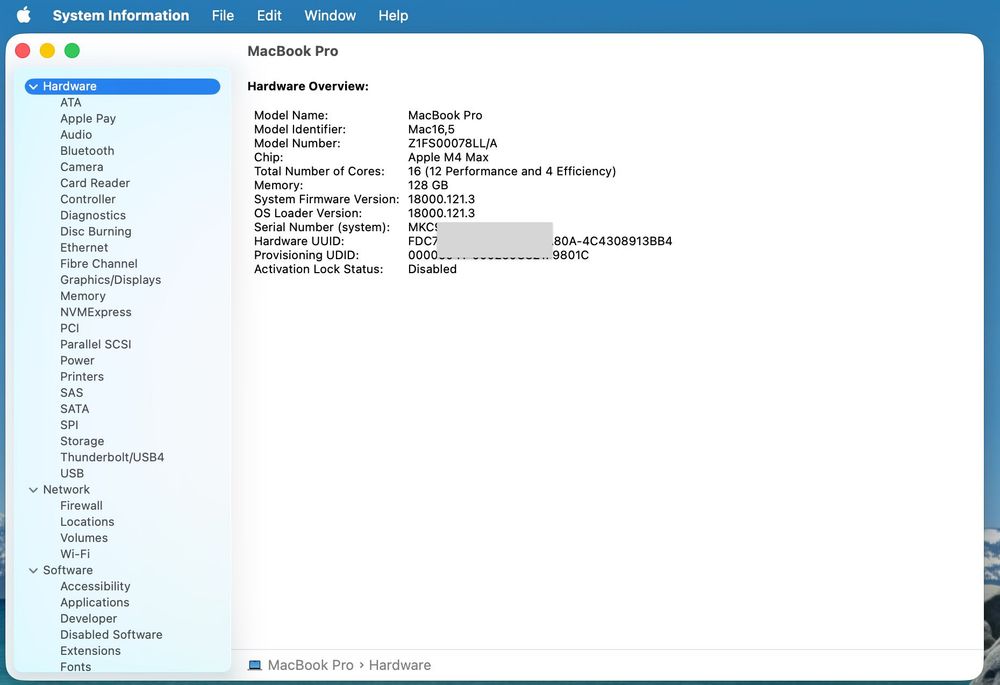Select Ethernet in the sidebar
Viewport: 1000px width, 685px height.
tap(84, 247)
